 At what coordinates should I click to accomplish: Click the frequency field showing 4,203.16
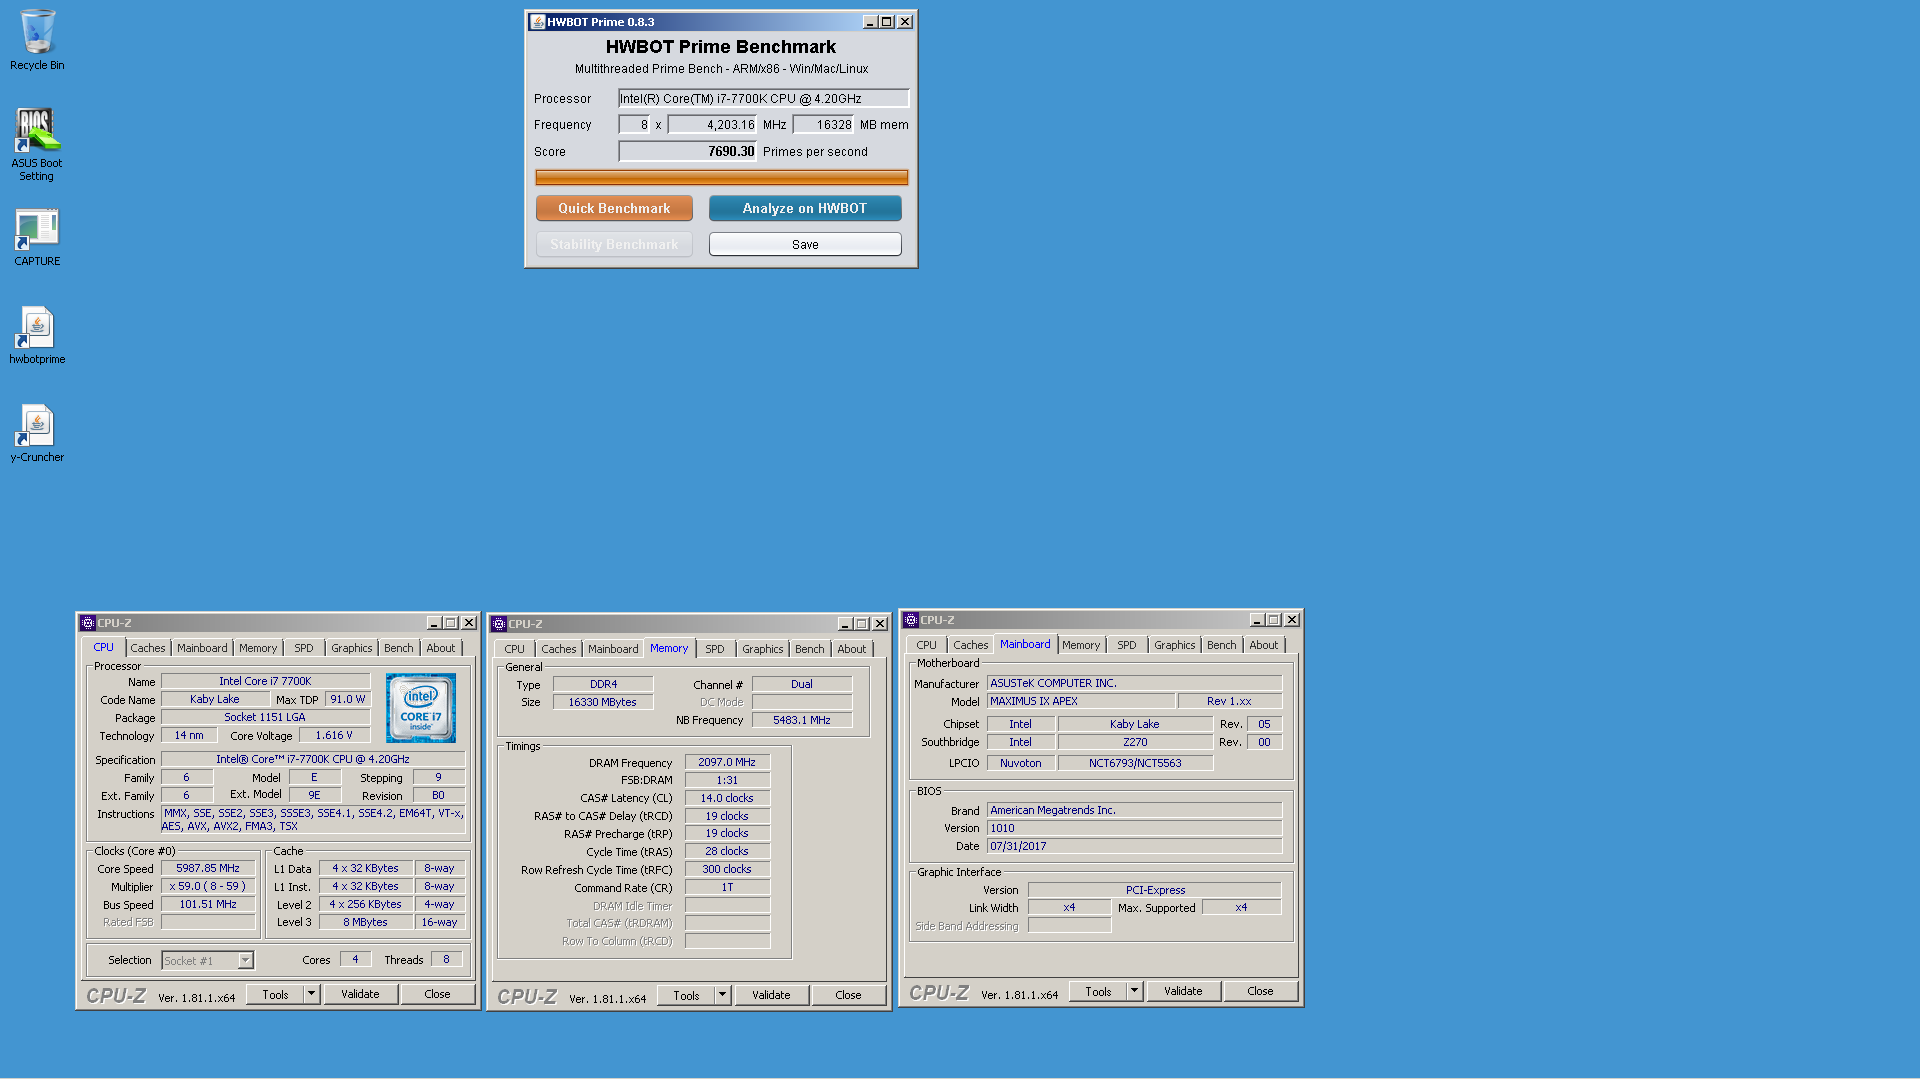coord(712,125)
